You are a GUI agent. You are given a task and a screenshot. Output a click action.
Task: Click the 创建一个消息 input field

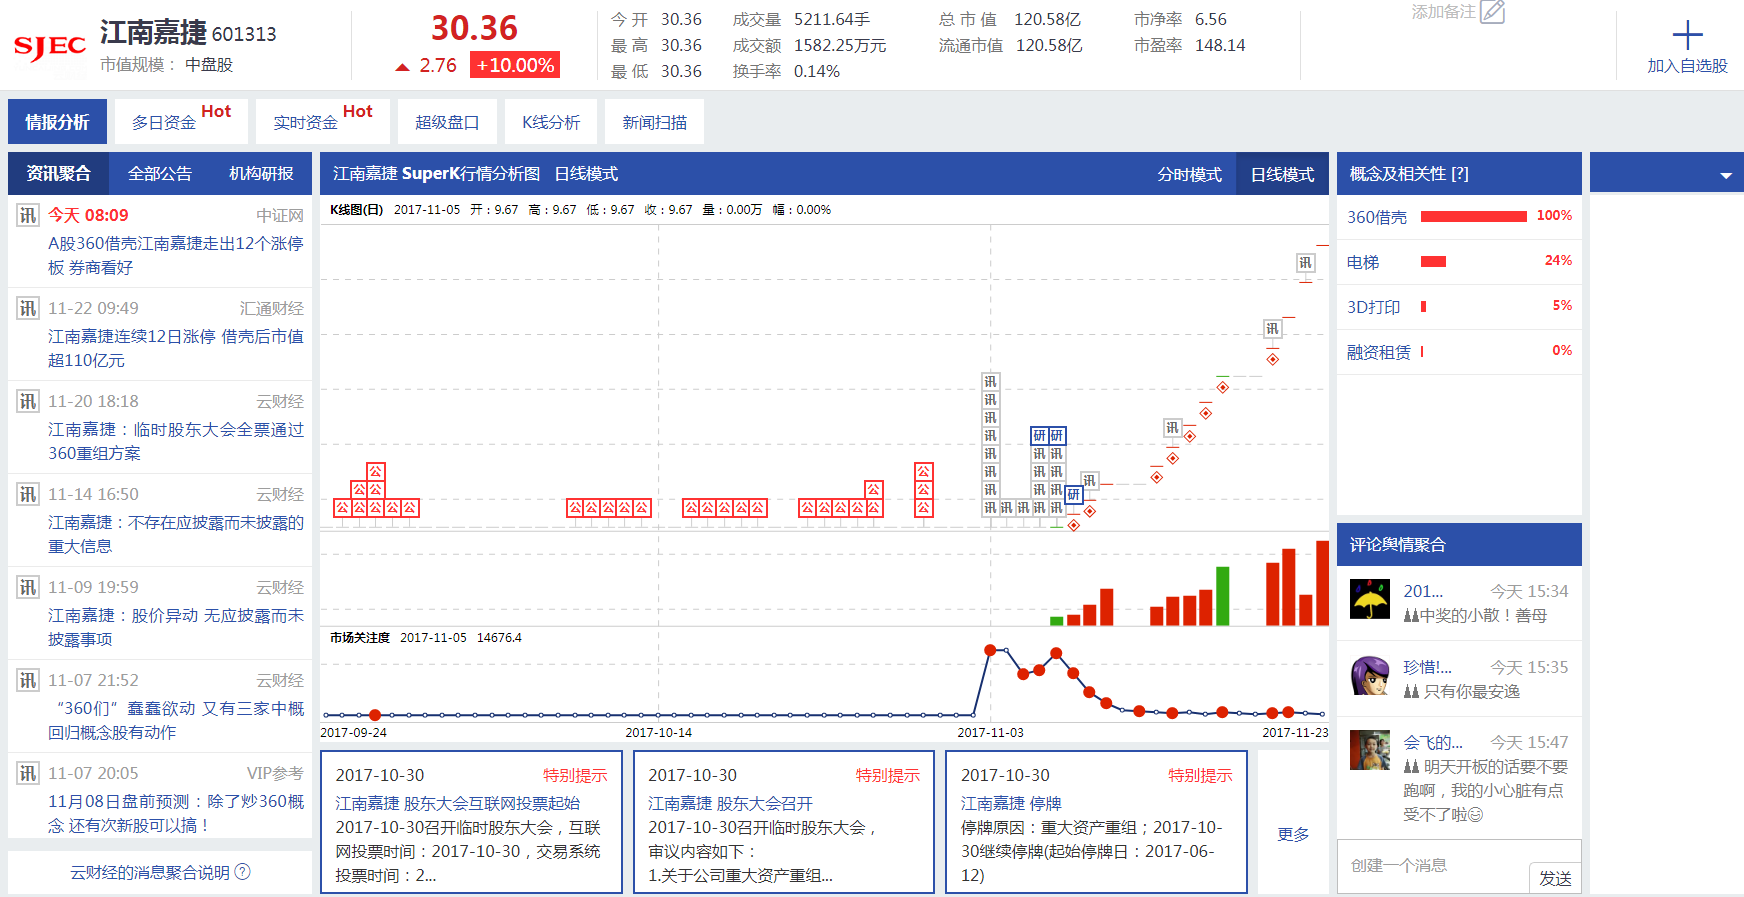[x=1433, y=865]
